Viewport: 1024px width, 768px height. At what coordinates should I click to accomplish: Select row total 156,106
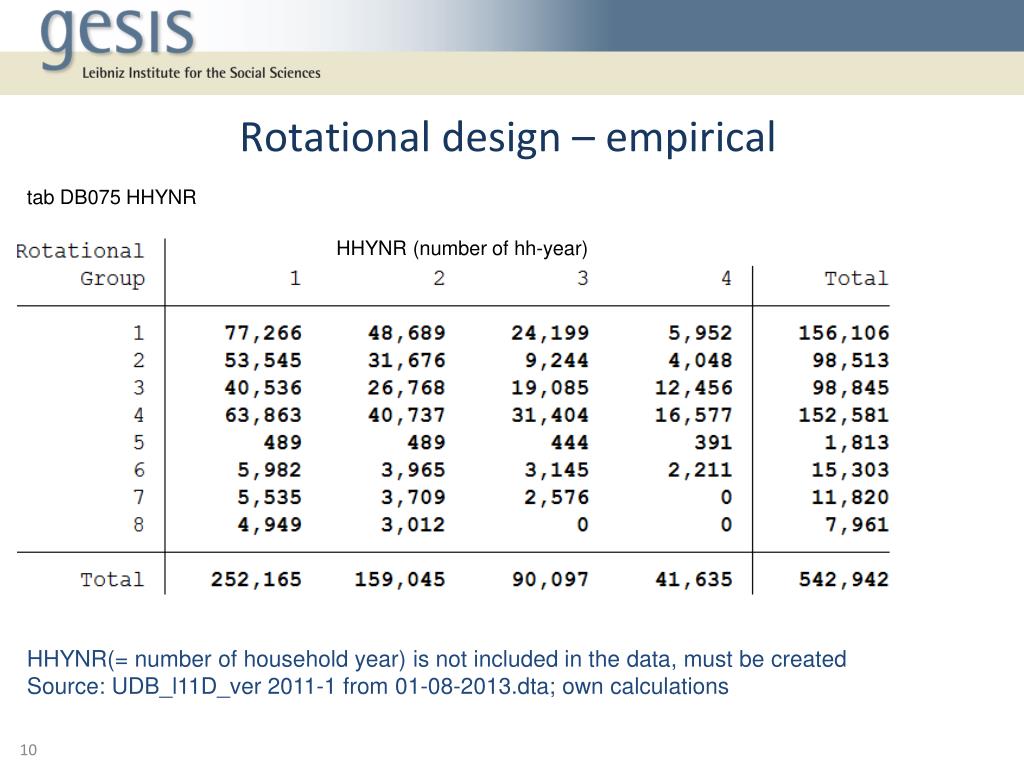(x=844, y=333)
